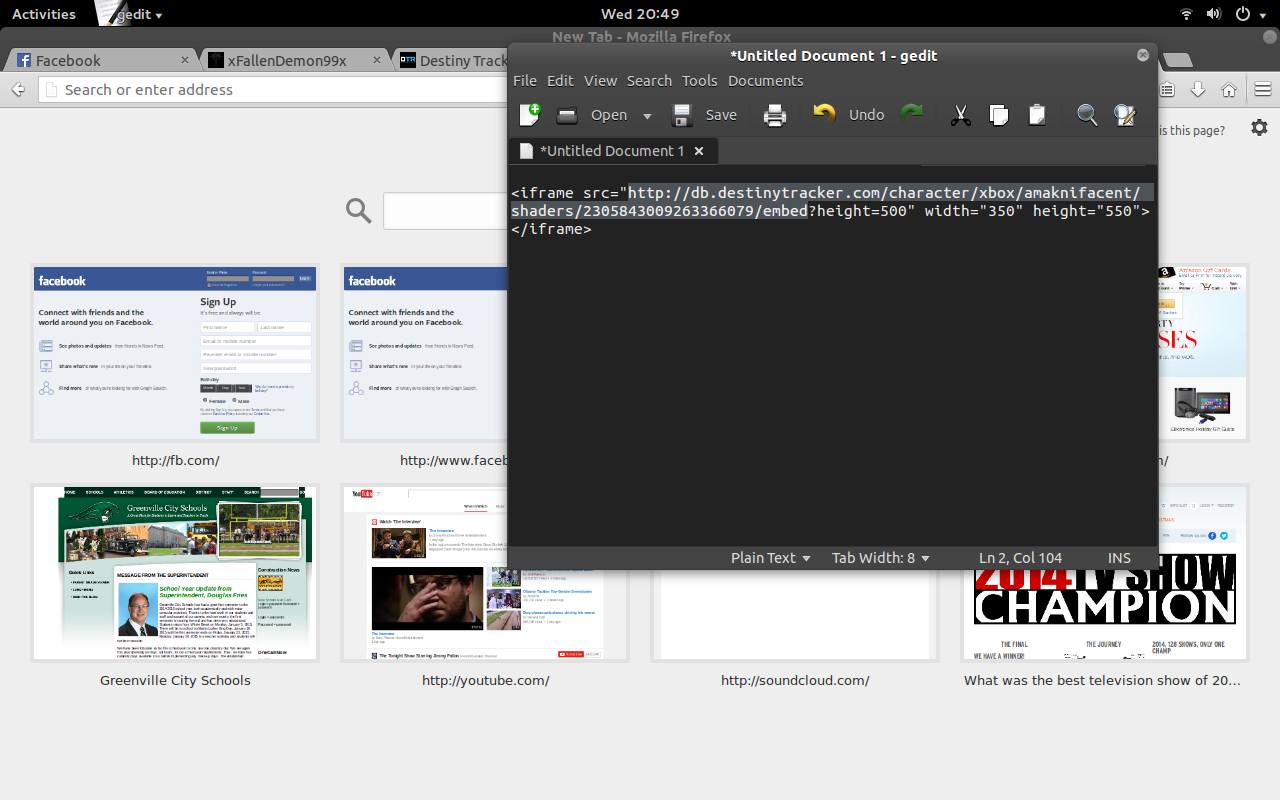Click the magnifier icon beside search field
Image resolution: width=1280 pixels, height=800 pixels.
coord(358,211)
